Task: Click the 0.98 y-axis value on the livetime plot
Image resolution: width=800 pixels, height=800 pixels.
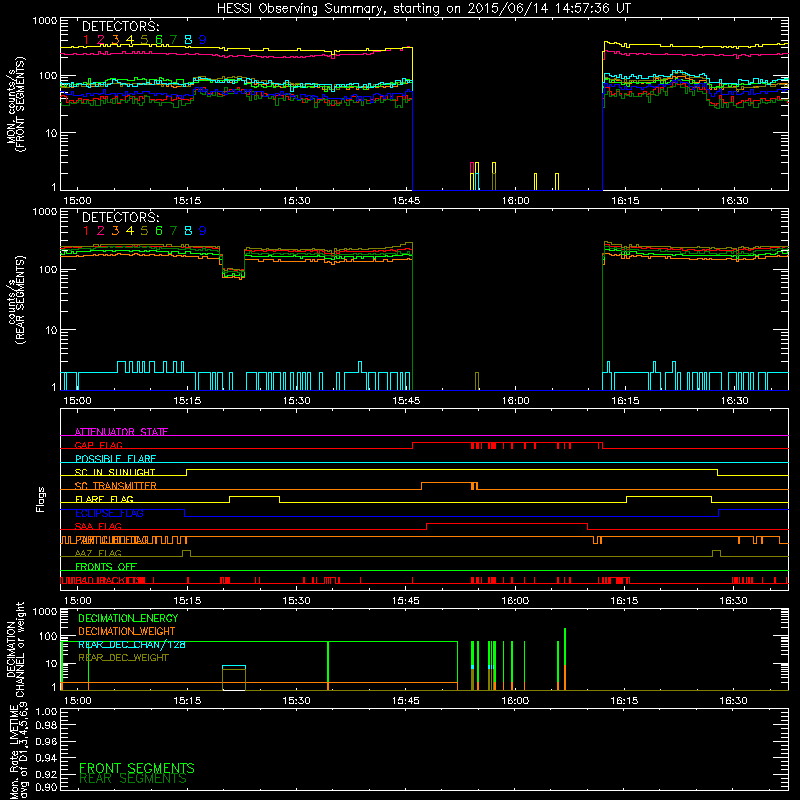Action: coord(46,725)
